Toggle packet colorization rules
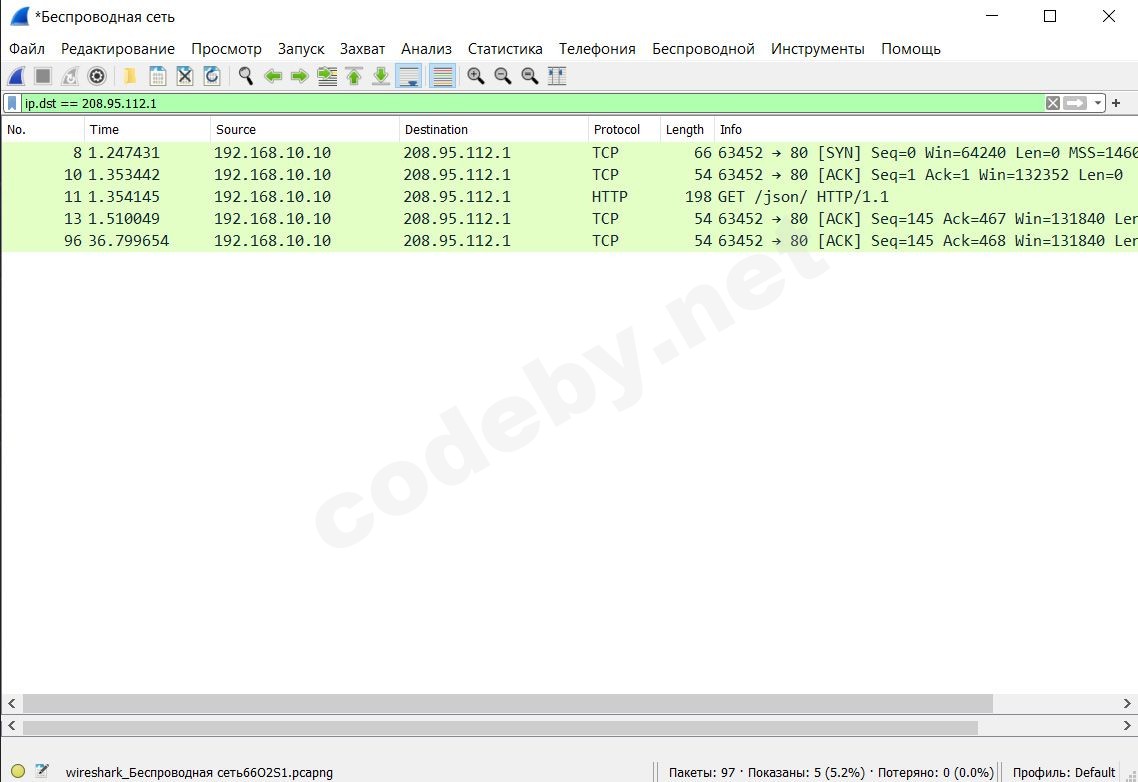Screen dimensions: 1138x782 (x=442, y=76)
